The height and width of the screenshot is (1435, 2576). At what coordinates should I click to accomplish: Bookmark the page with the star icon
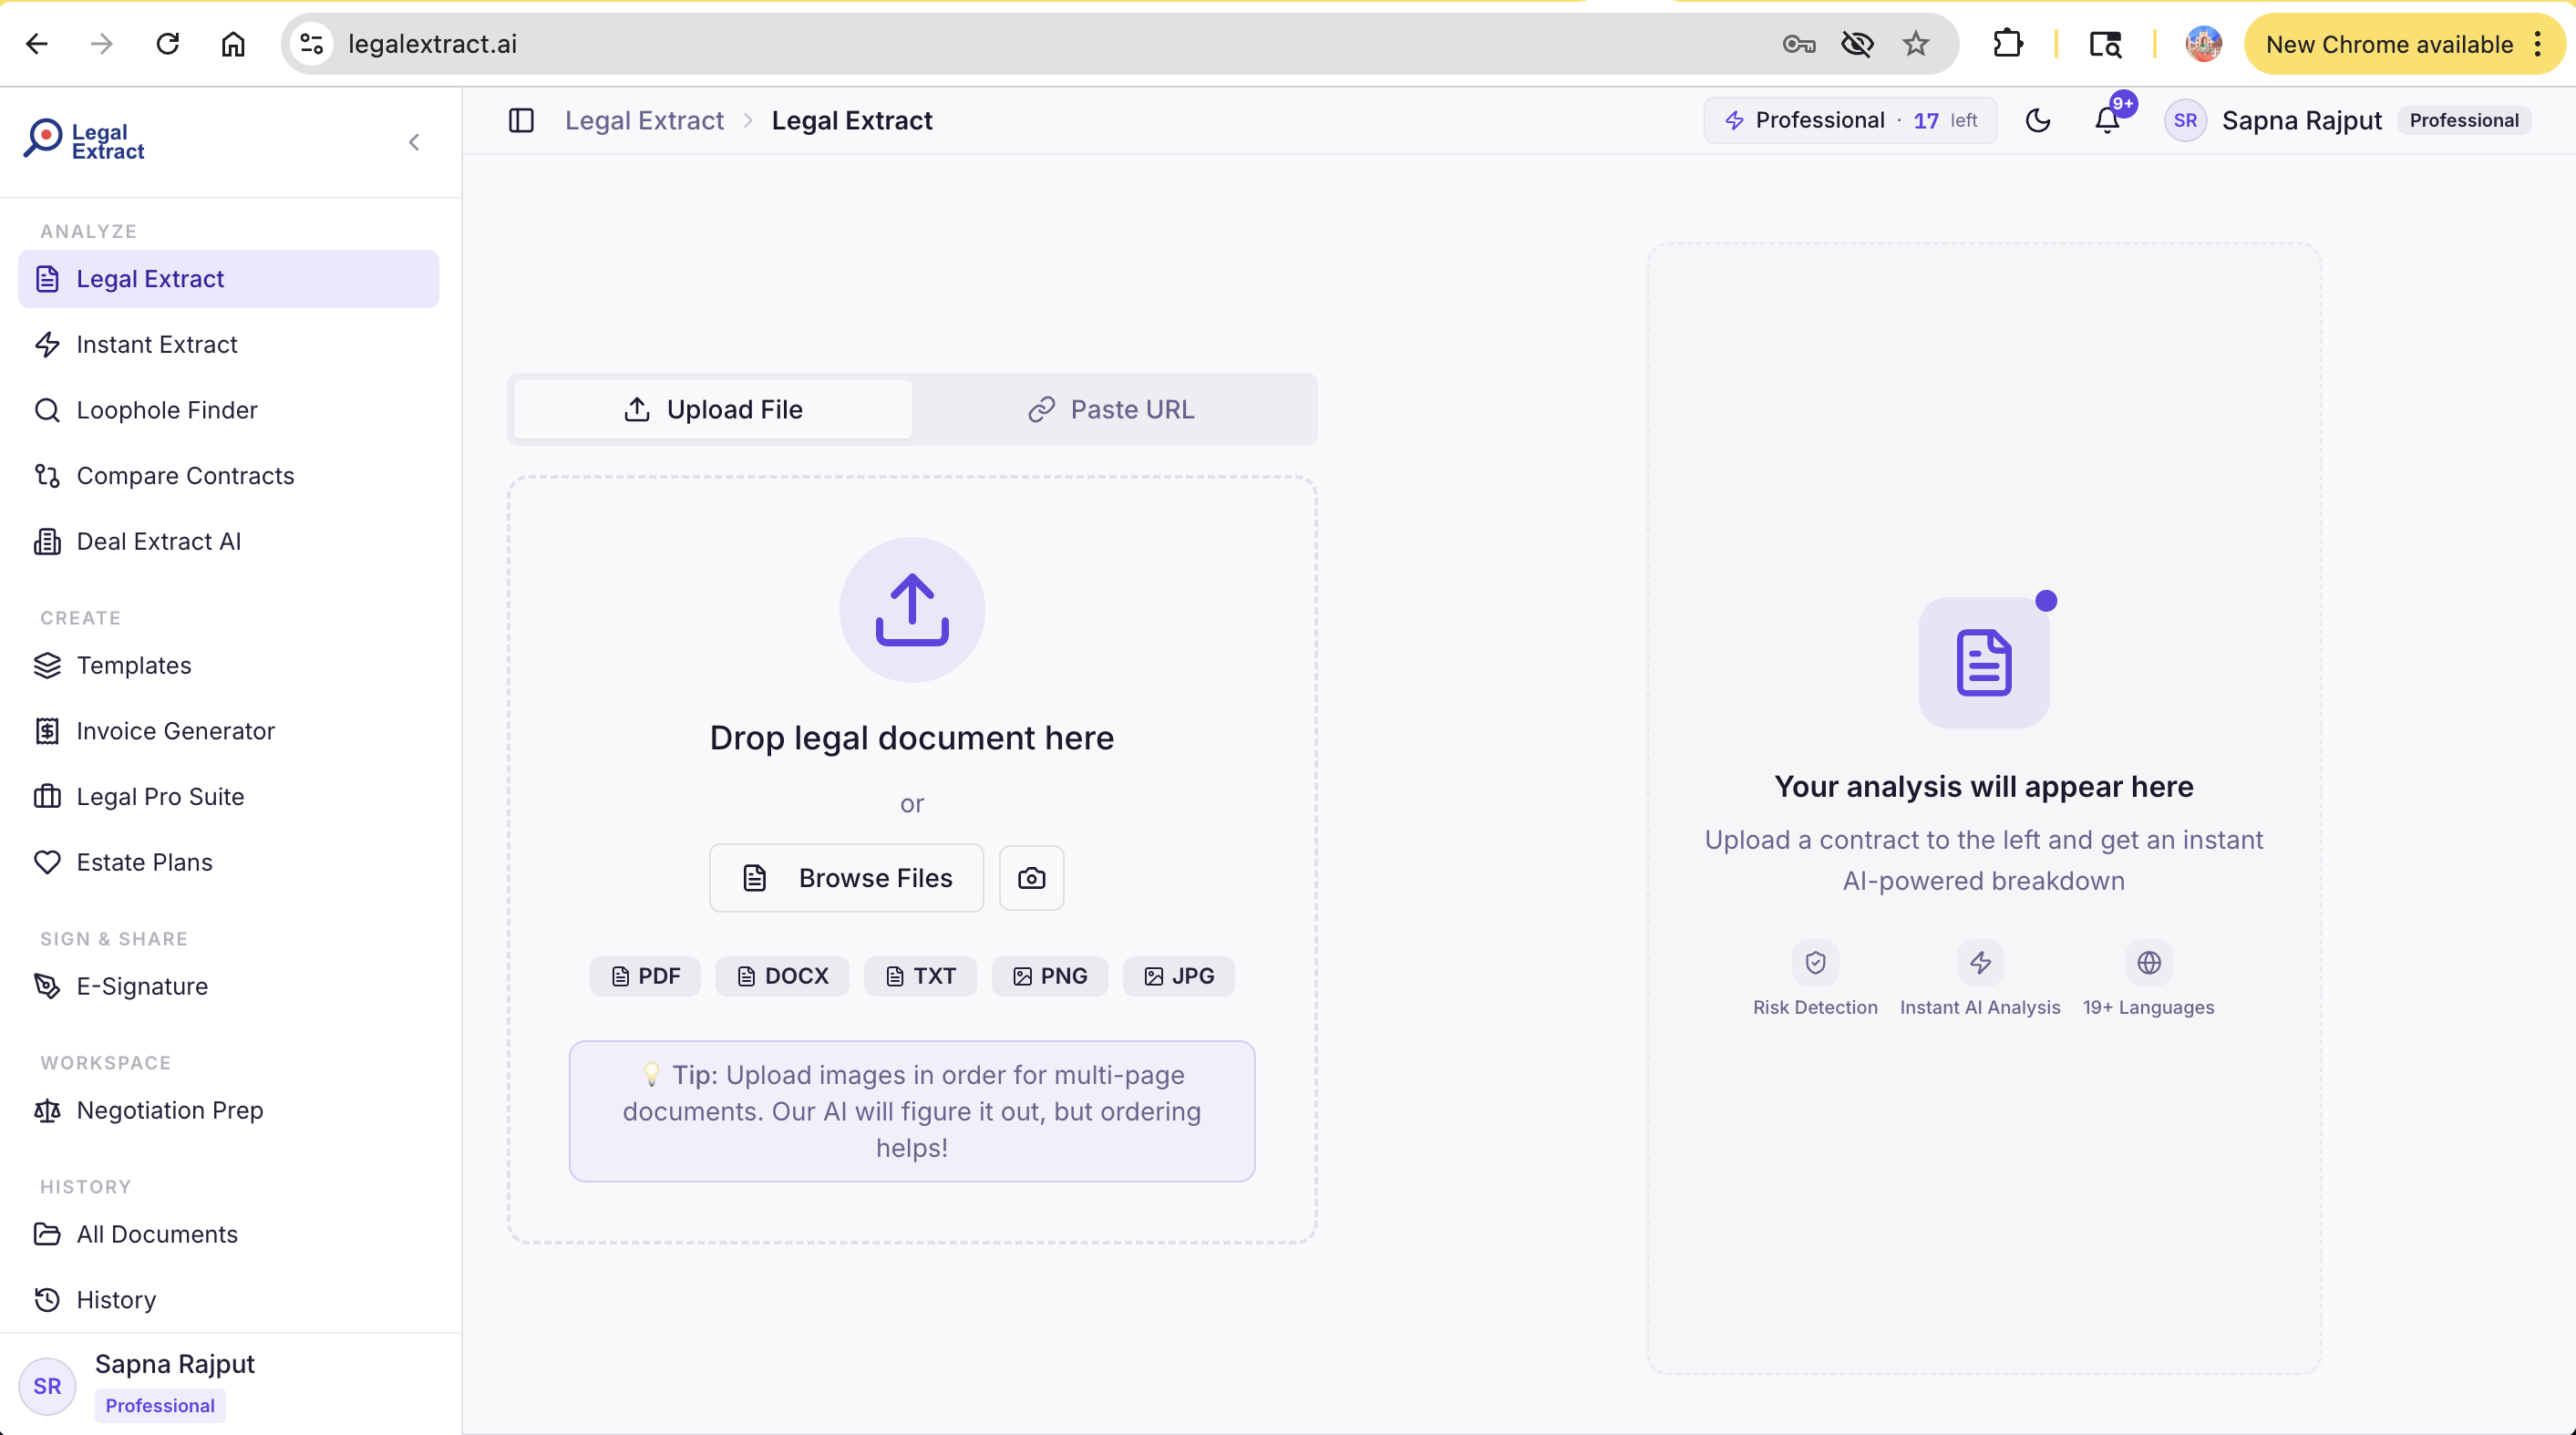(x=1916, y=44)
